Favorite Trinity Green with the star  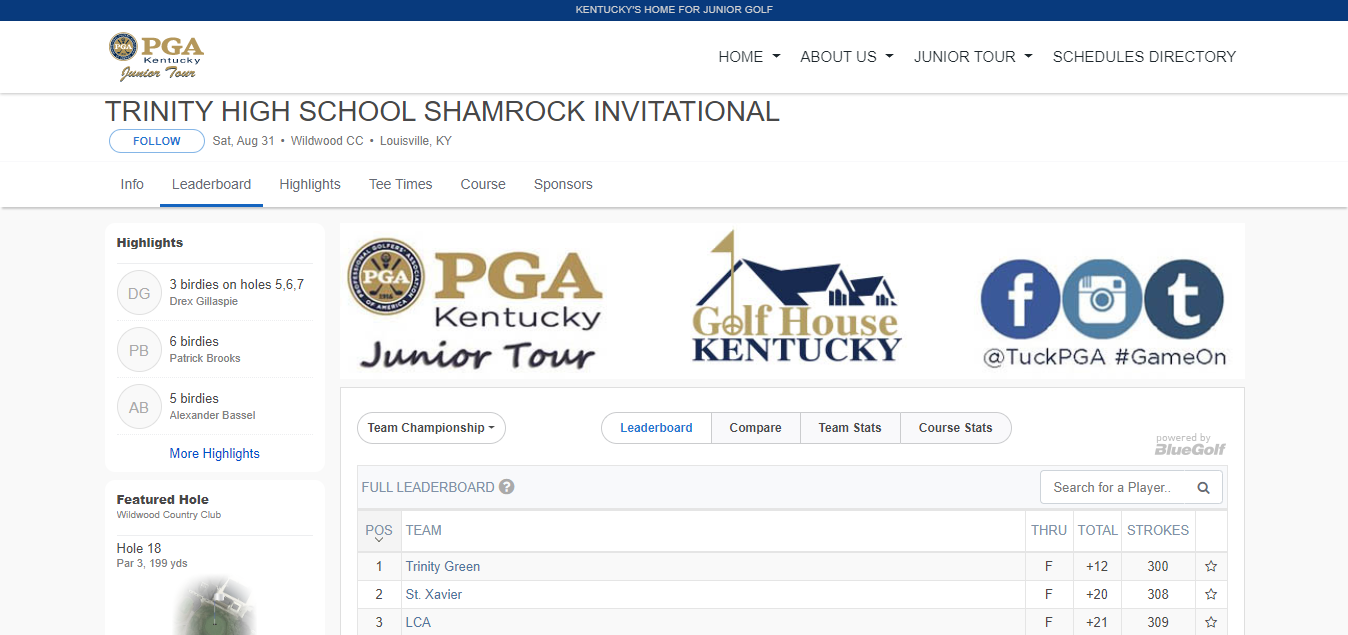(x=1211, y=566)
